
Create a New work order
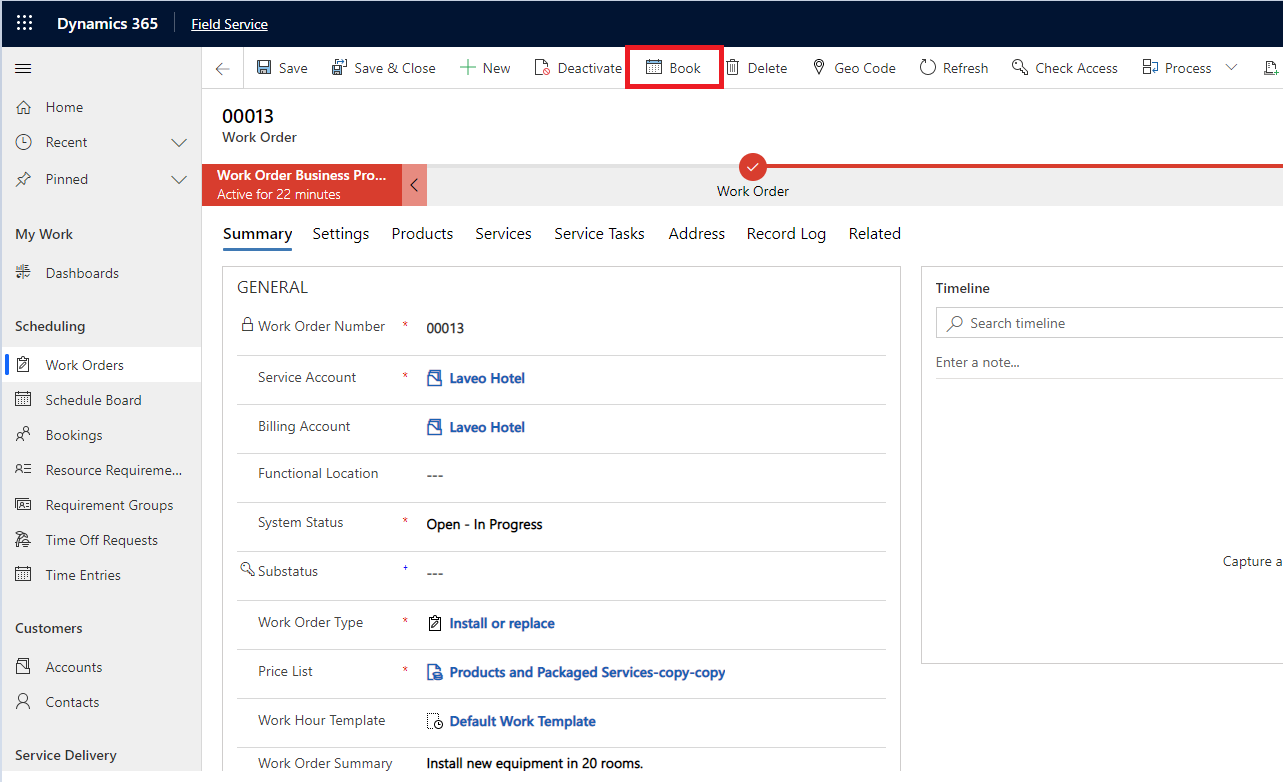point(485,68)
